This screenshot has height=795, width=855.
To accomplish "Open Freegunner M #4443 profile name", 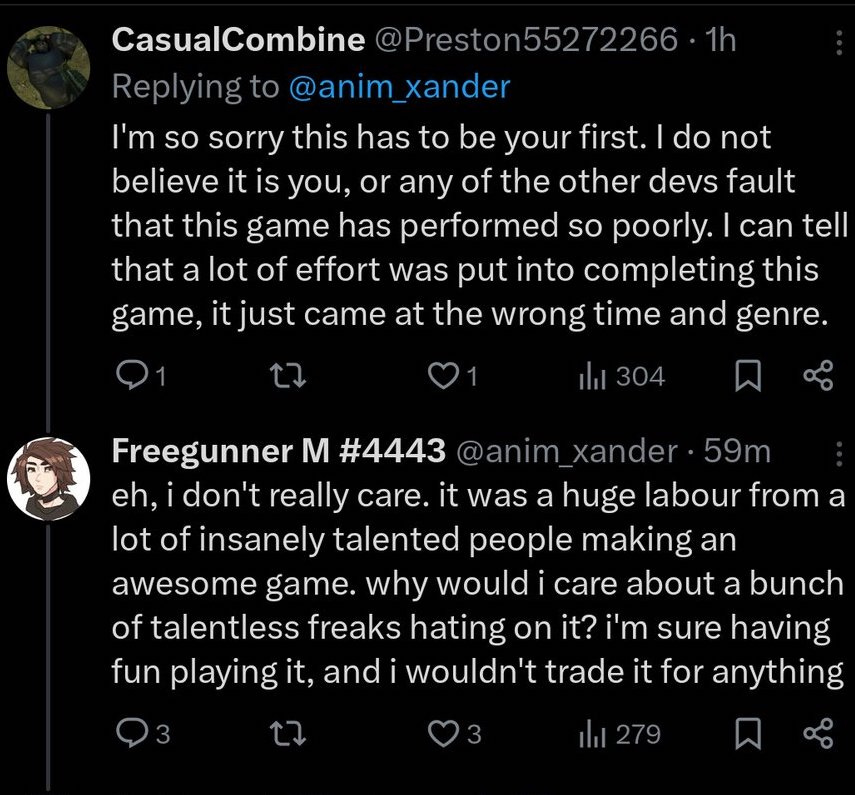I will click(x=278, y=452).
